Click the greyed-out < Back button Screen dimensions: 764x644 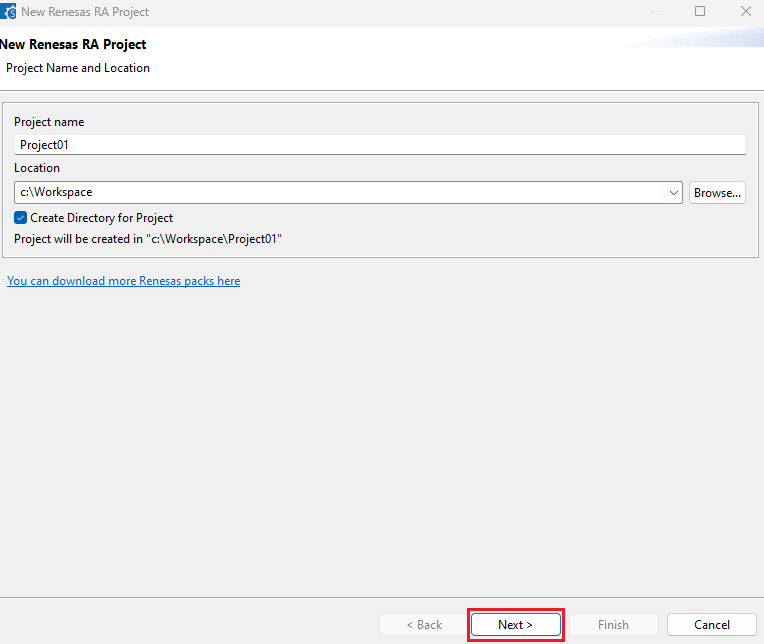[x=424, y=625]
